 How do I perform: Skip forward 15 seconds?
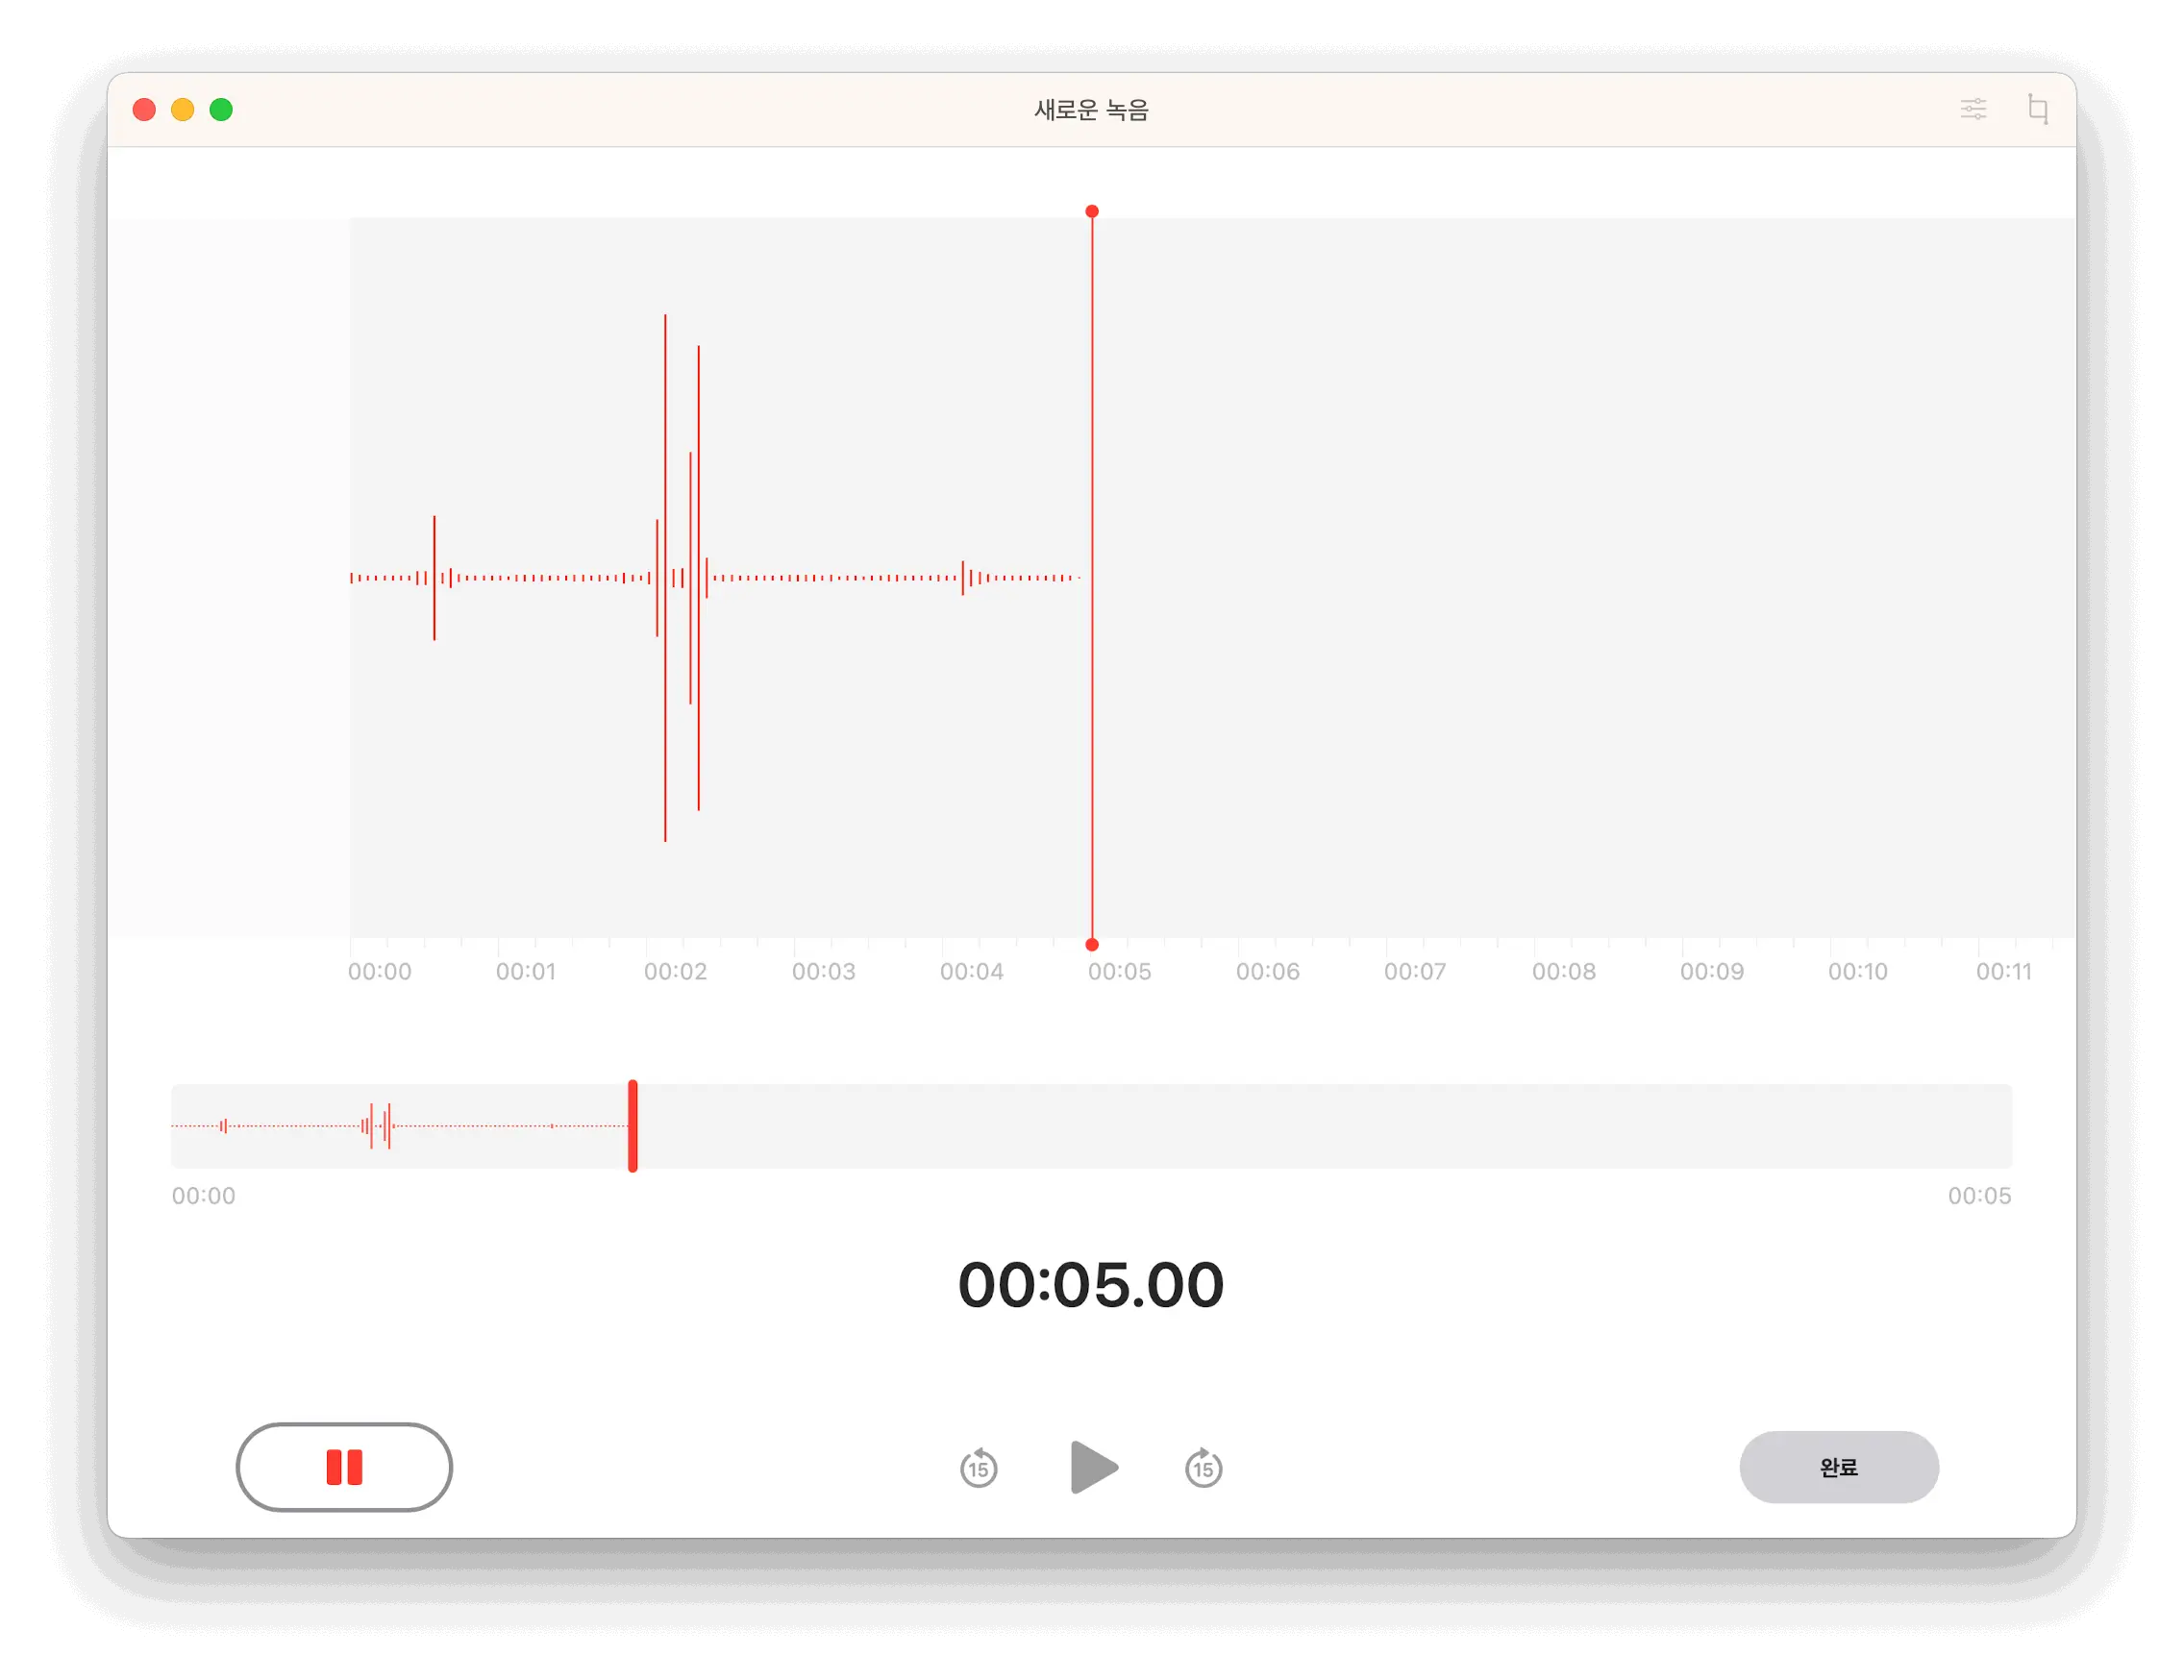pos(1203,1468)
